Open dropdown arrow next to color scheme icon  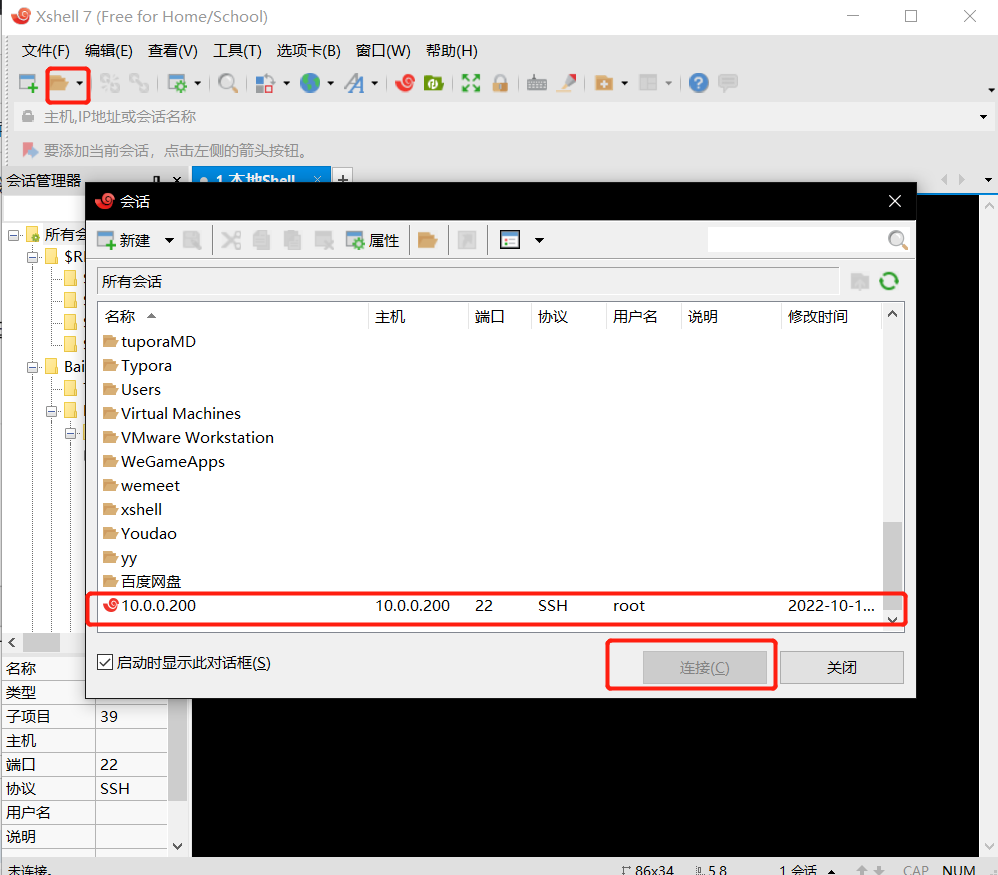point(286,83)
